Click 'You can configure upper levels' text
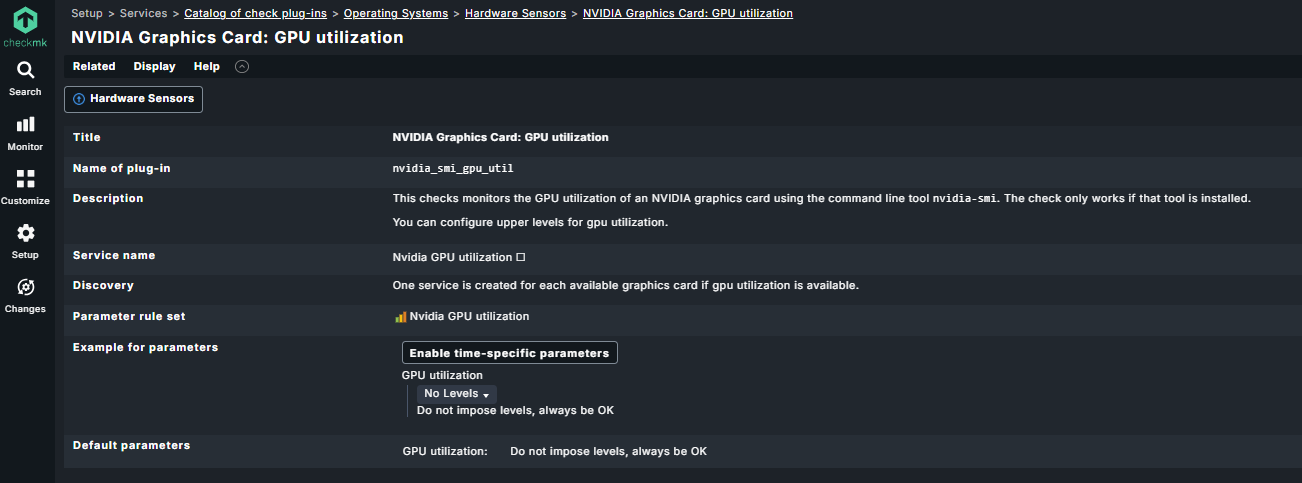Screen dimensions: 1302x483 [x=530, y=222]
